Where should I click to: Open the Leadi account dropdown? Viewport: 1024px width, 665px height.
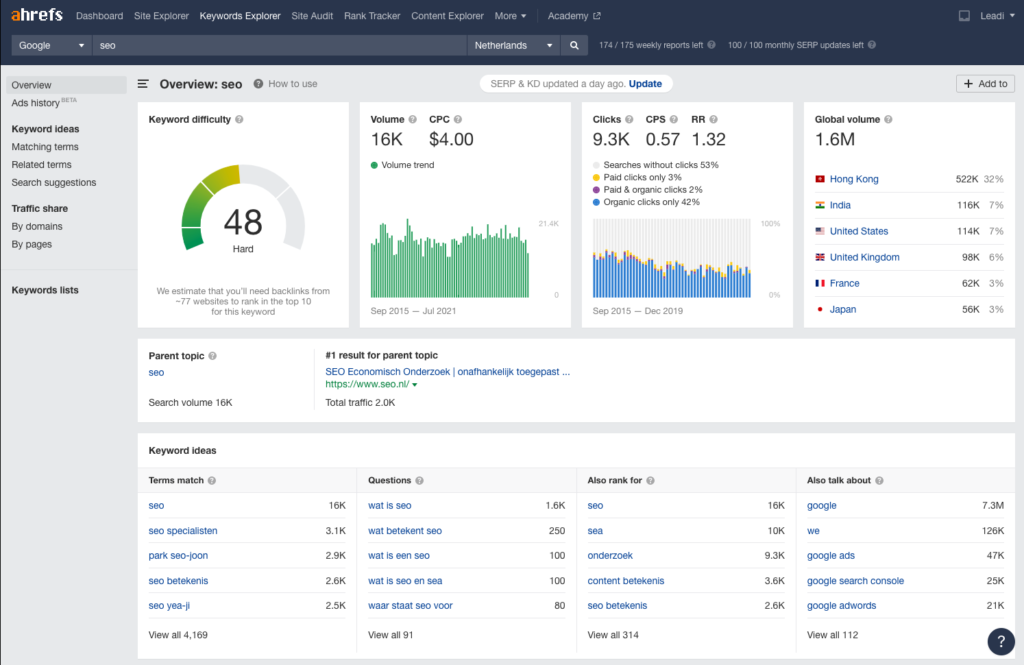(997, 16)
